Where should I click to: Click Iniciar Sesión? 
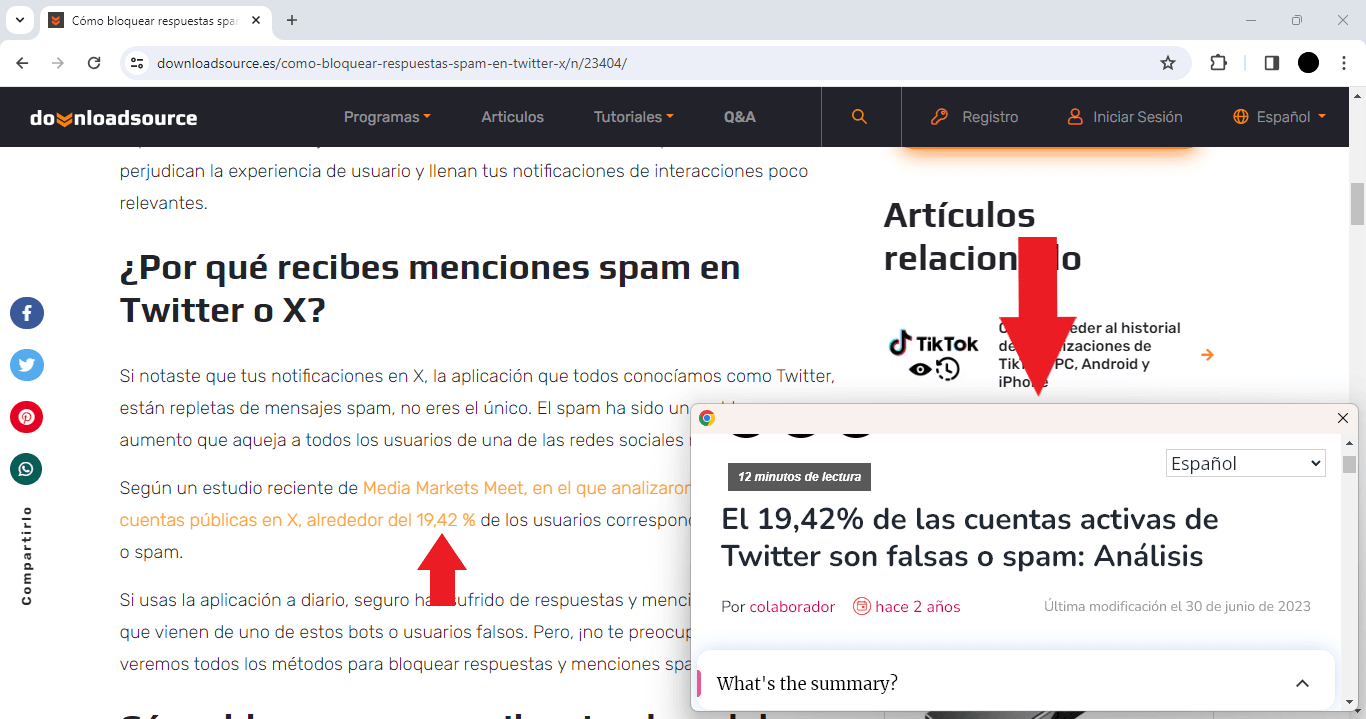click(1125, 117)
